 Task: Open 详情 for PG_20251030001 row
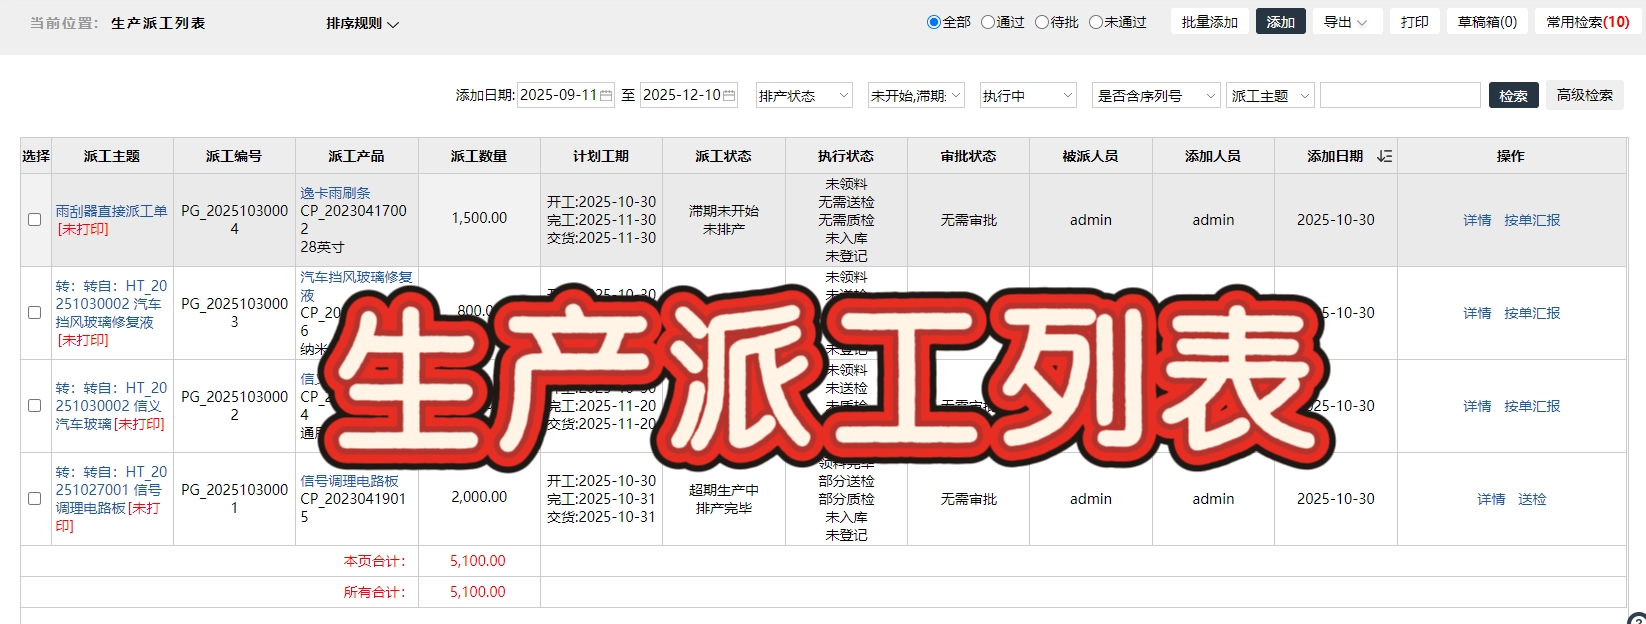[1491, 499]
